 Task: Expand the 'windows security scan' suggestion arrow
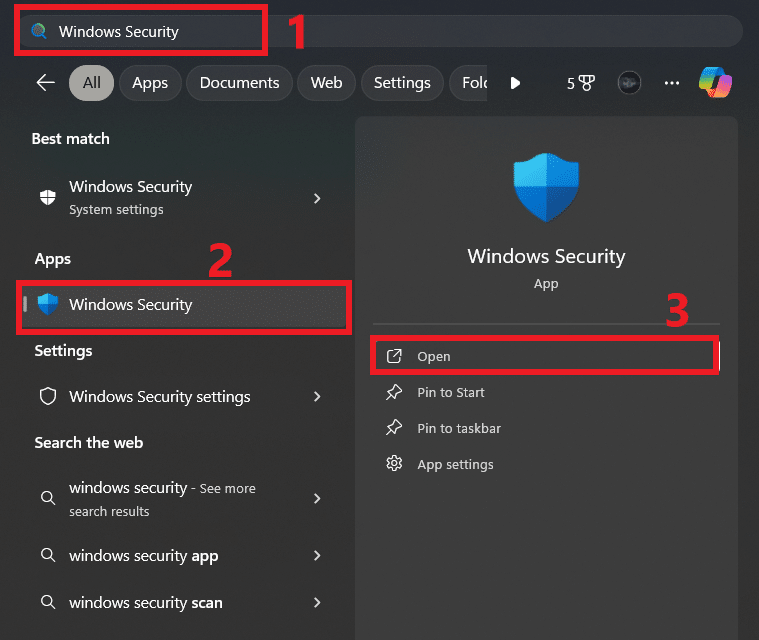point(317,602)
